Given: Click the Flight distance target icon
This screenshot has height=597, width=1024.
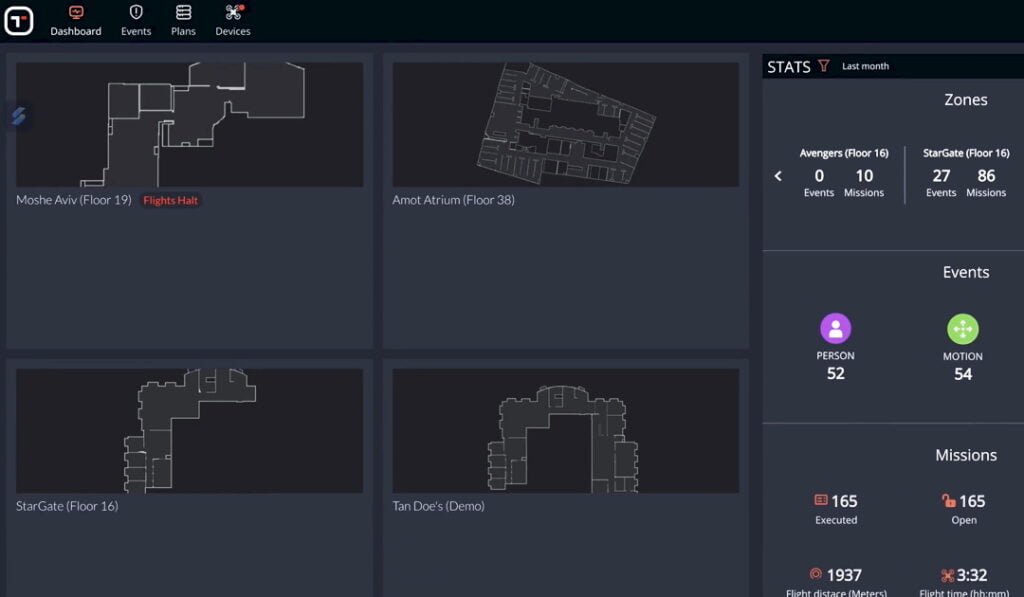Looking at the screenshot, I should [x=816, y=574].
